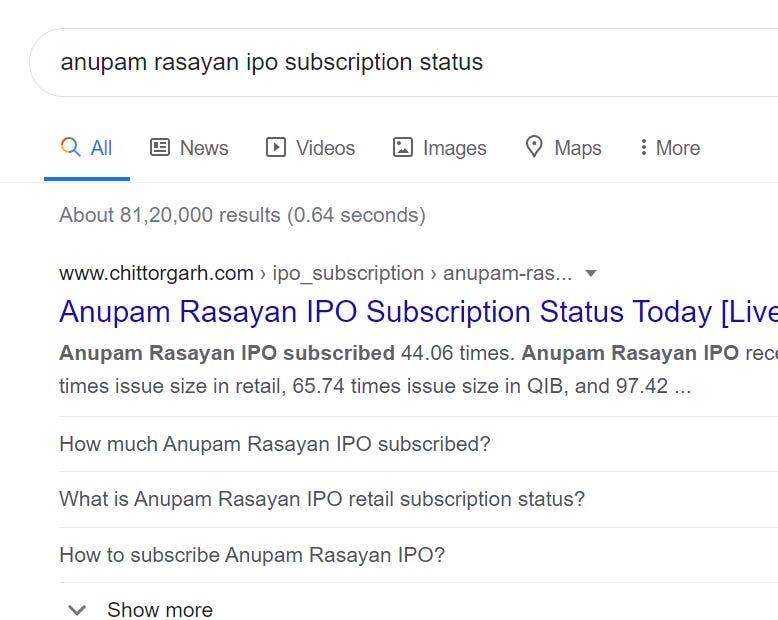Open dropdown arrow beside chittorgarh.com URL
Viewport: 778px width, 620px height.
(590, 273)
